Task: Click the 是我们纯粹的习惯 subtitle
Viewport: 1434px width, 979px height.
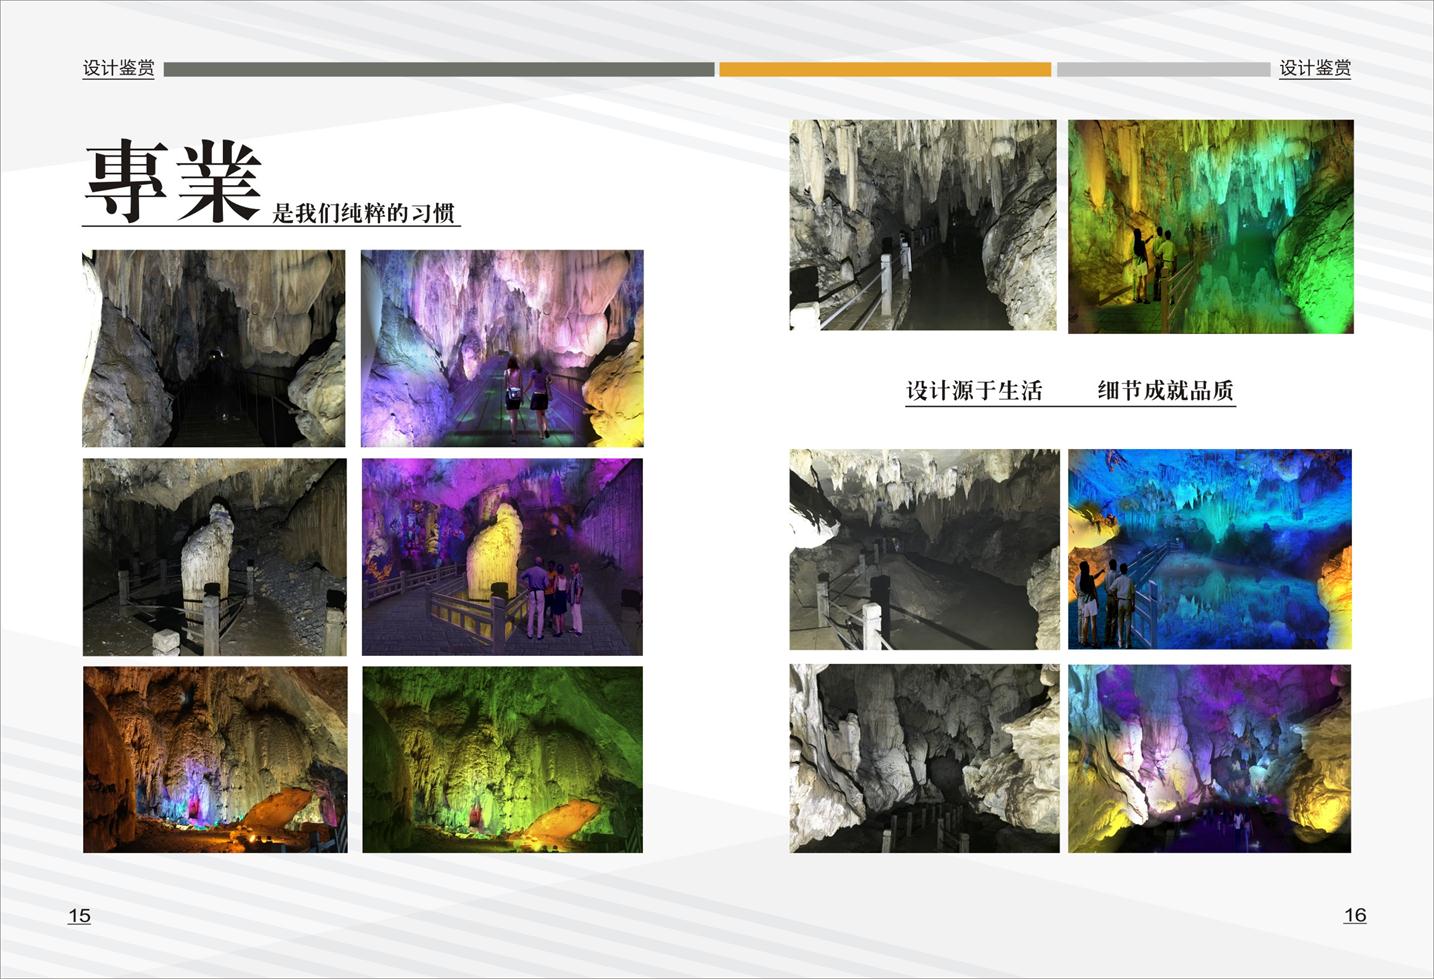Action: 364,213
